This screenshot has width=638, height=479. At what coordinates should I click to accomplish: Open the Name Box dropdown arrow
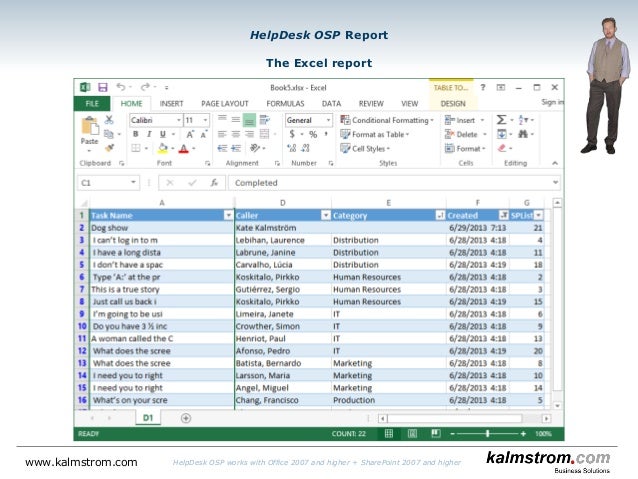[x=133, y=182]
